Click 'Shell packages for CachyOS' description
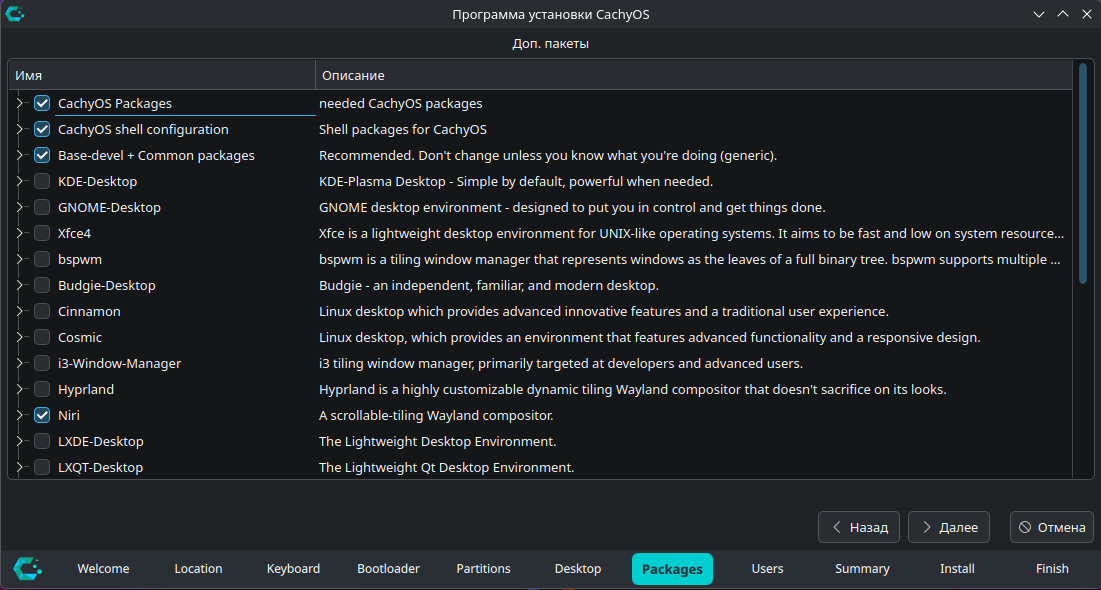 [x=402, y=129]
